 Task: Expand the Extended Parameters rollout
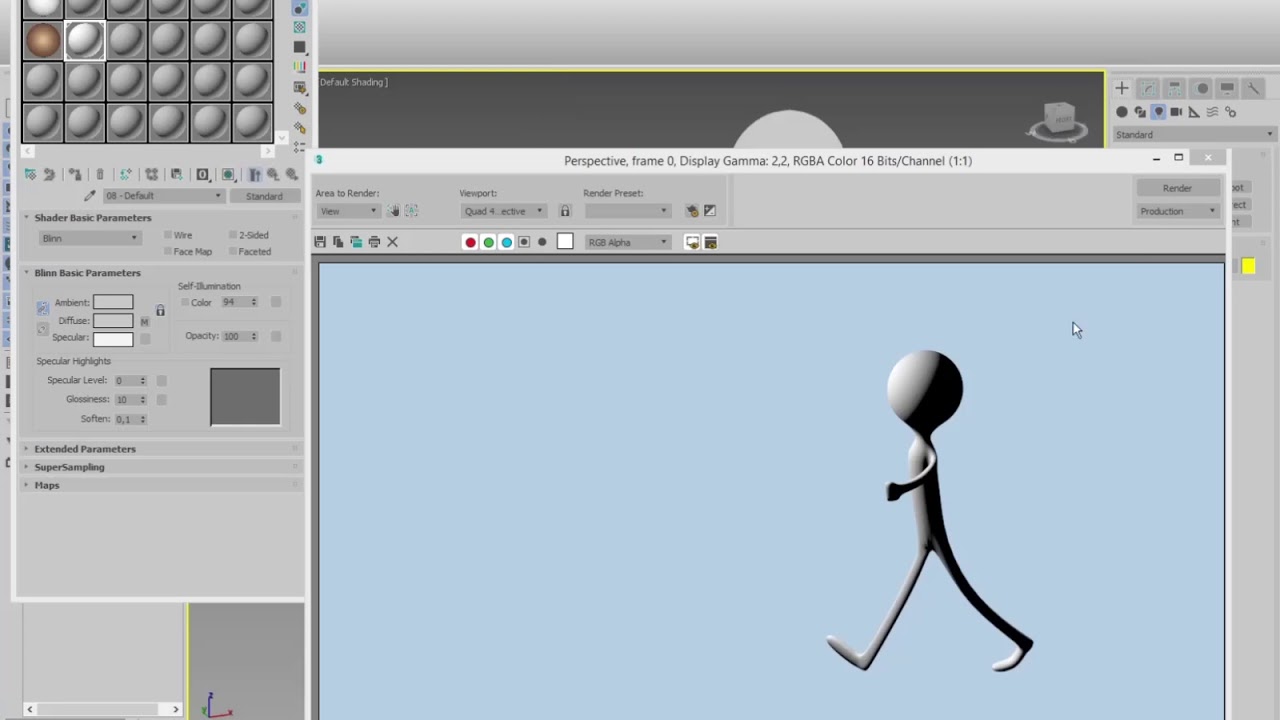coord(85,449)
